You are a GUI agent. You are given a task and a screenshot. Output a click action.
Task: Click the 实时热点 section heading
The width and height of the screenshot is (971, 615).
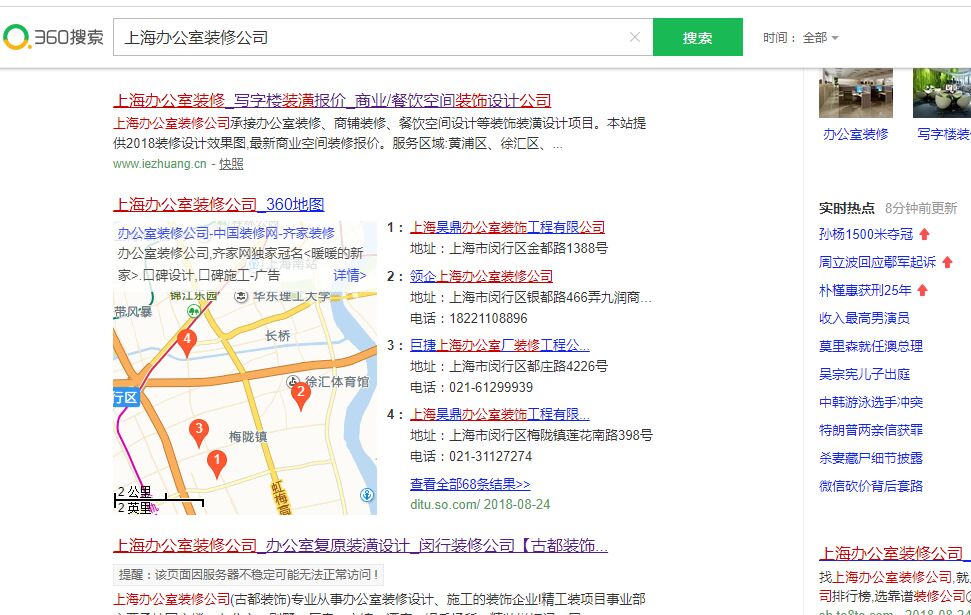point(847,208)
